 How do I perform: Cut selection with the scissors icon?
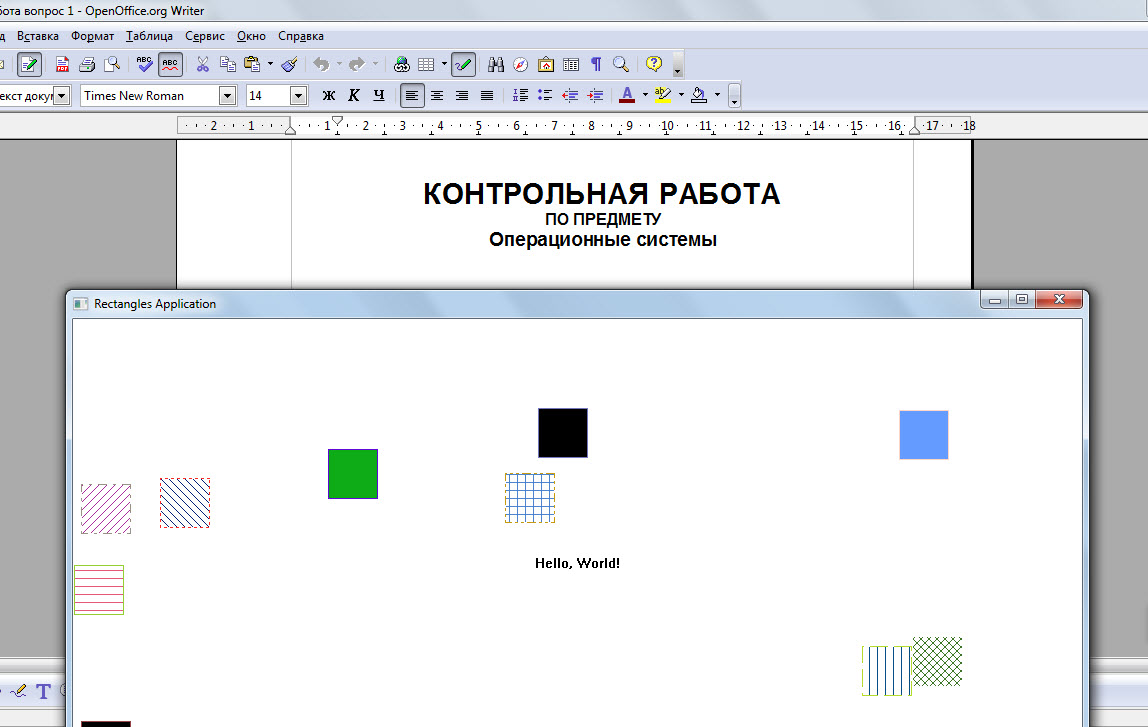[203, 64]
